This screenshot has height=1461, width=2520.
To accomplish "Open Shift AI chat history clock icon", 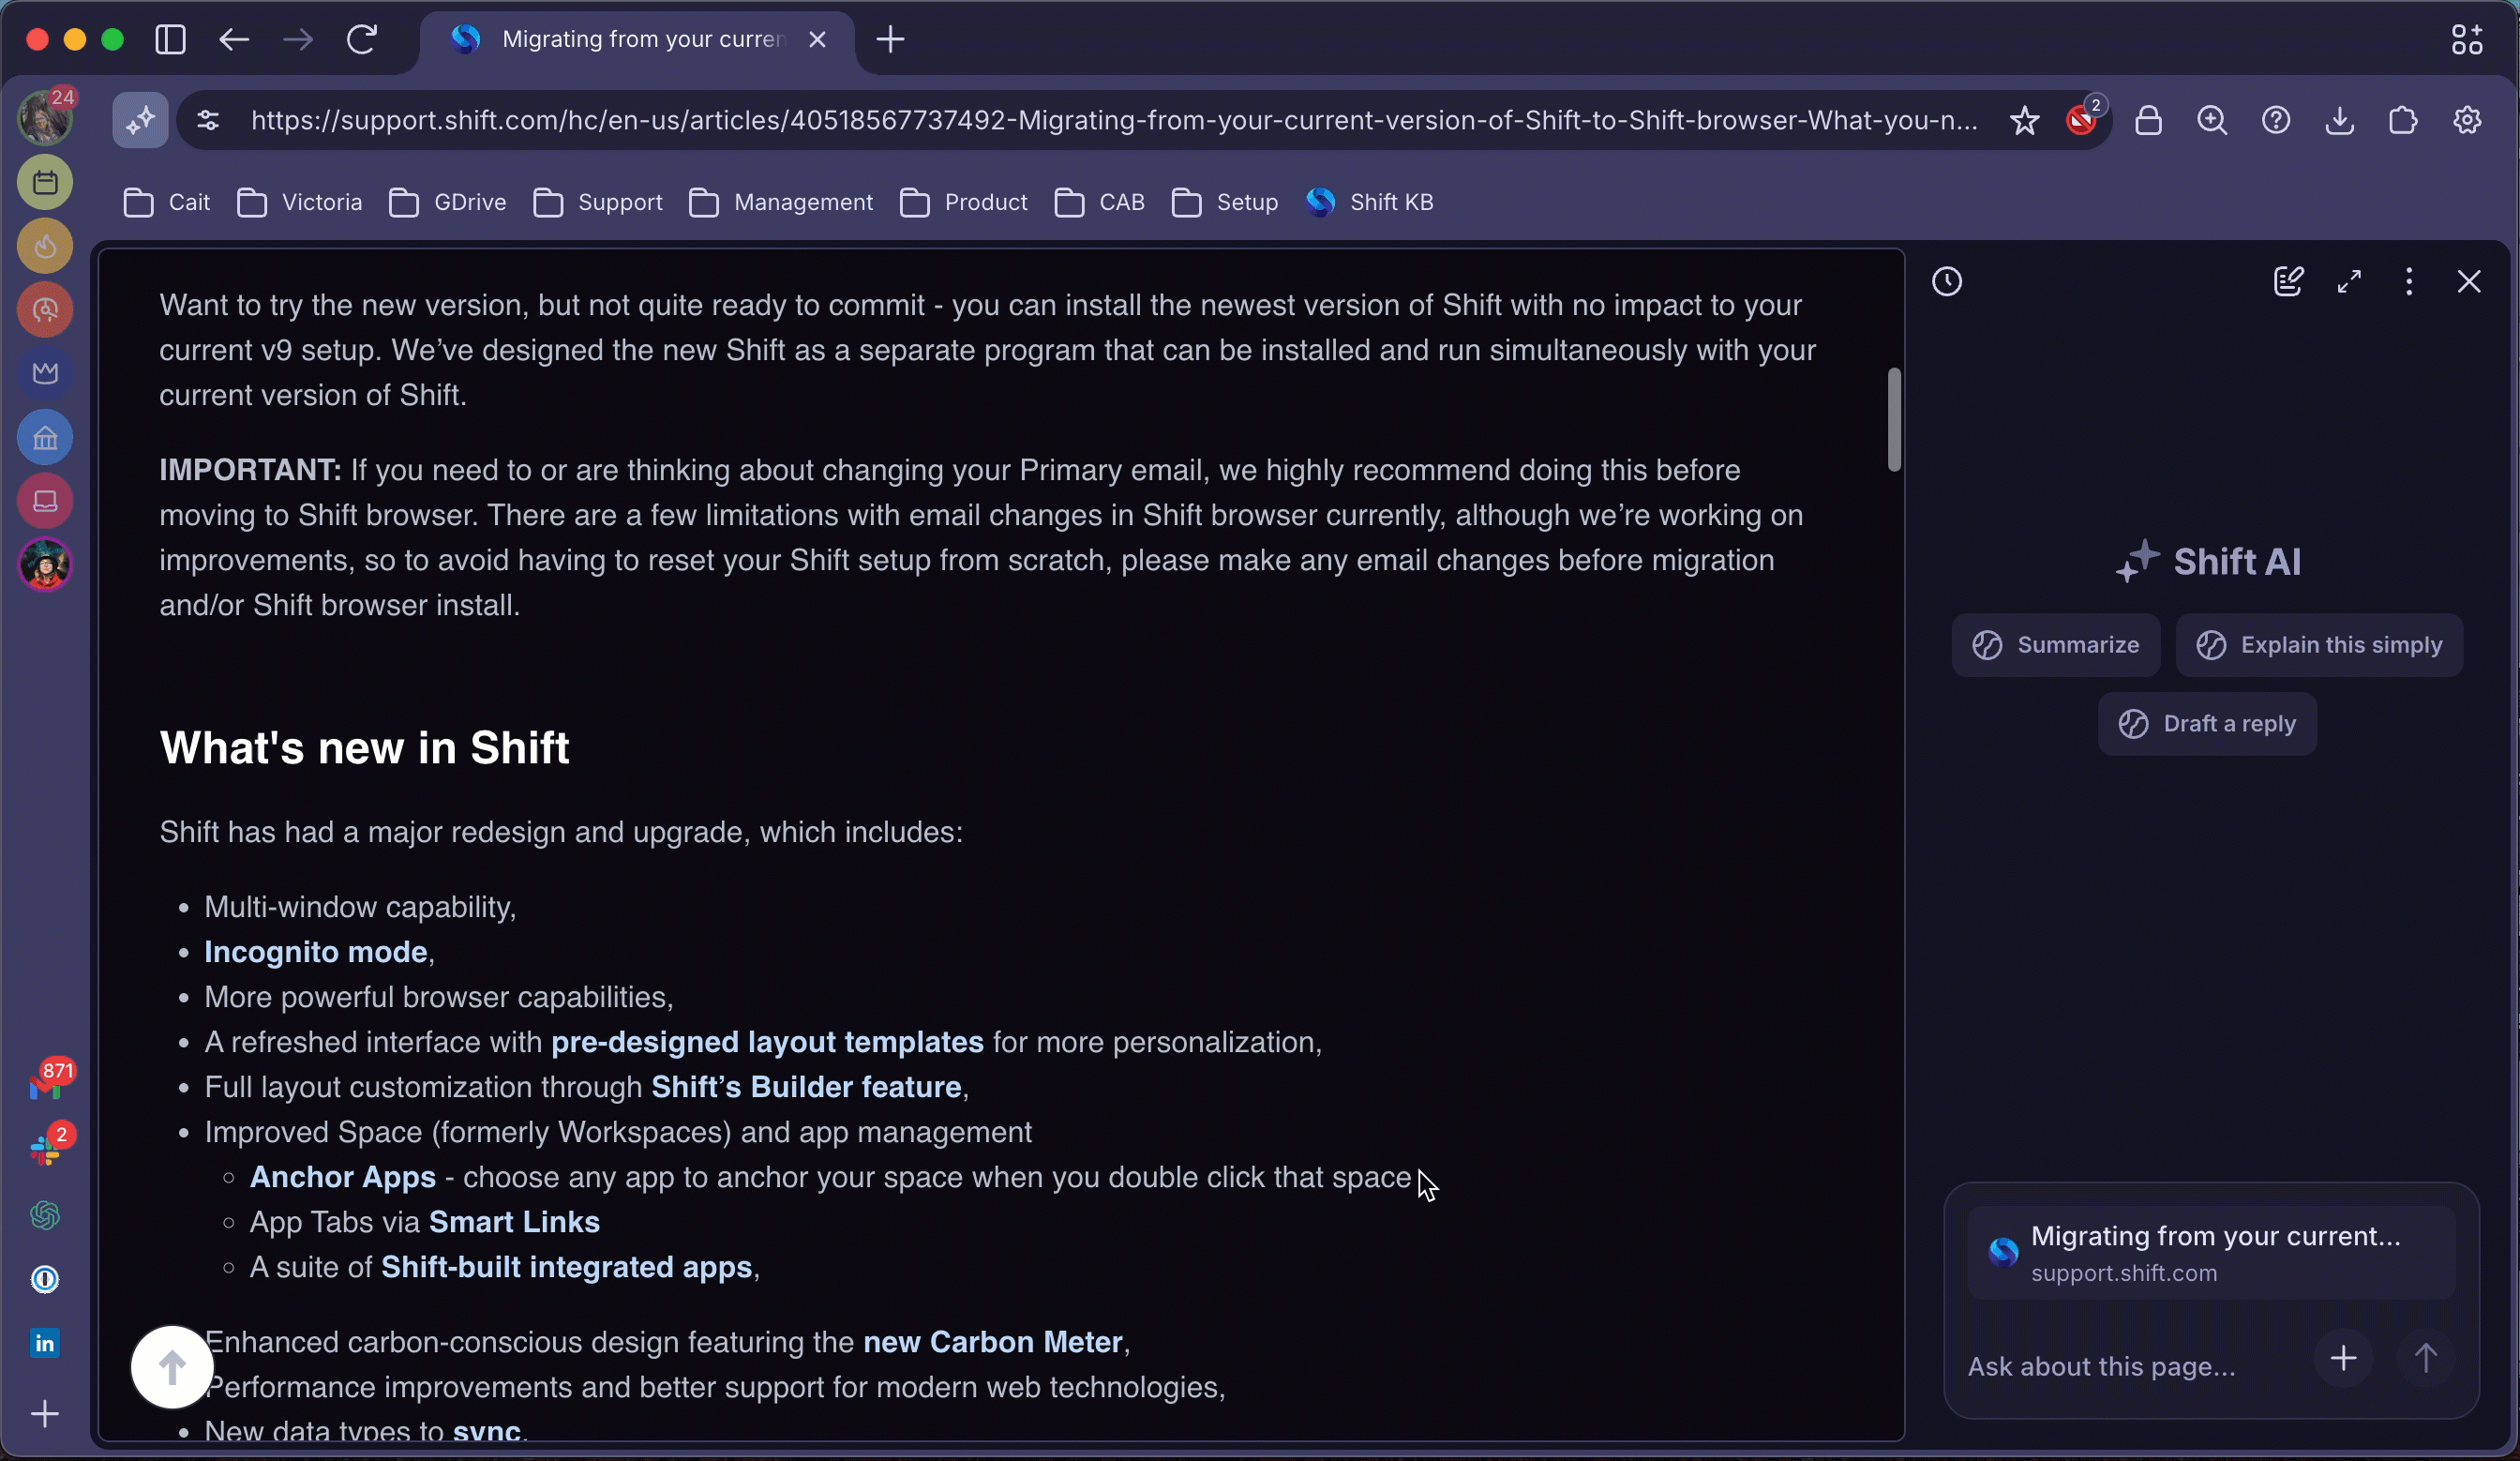I will [x=1947, y=282].
